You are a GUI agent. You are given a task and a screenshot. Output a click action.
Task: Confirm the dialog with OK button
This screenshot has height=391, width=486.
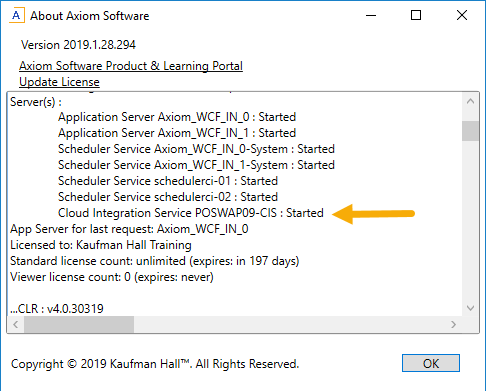click(431, 363)
